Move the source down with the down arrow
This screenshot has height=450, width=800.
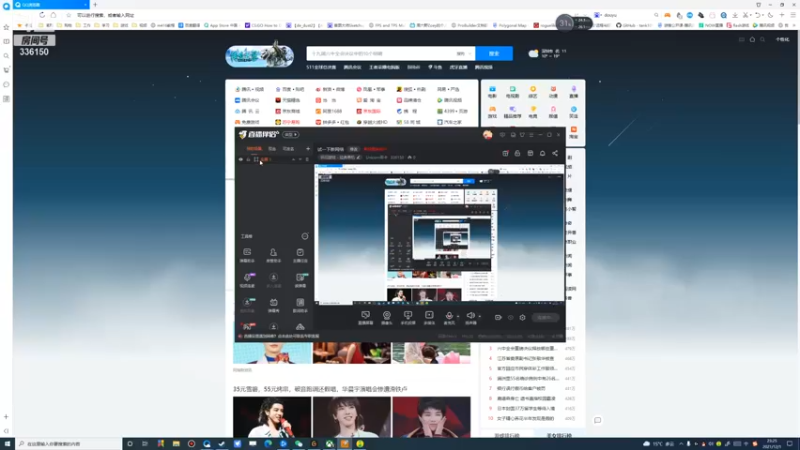pos(300,160)
